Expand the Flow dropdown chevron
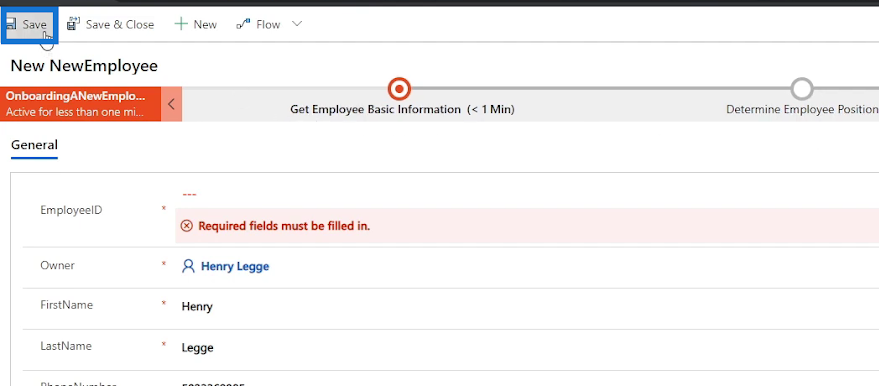 [297, 24]
